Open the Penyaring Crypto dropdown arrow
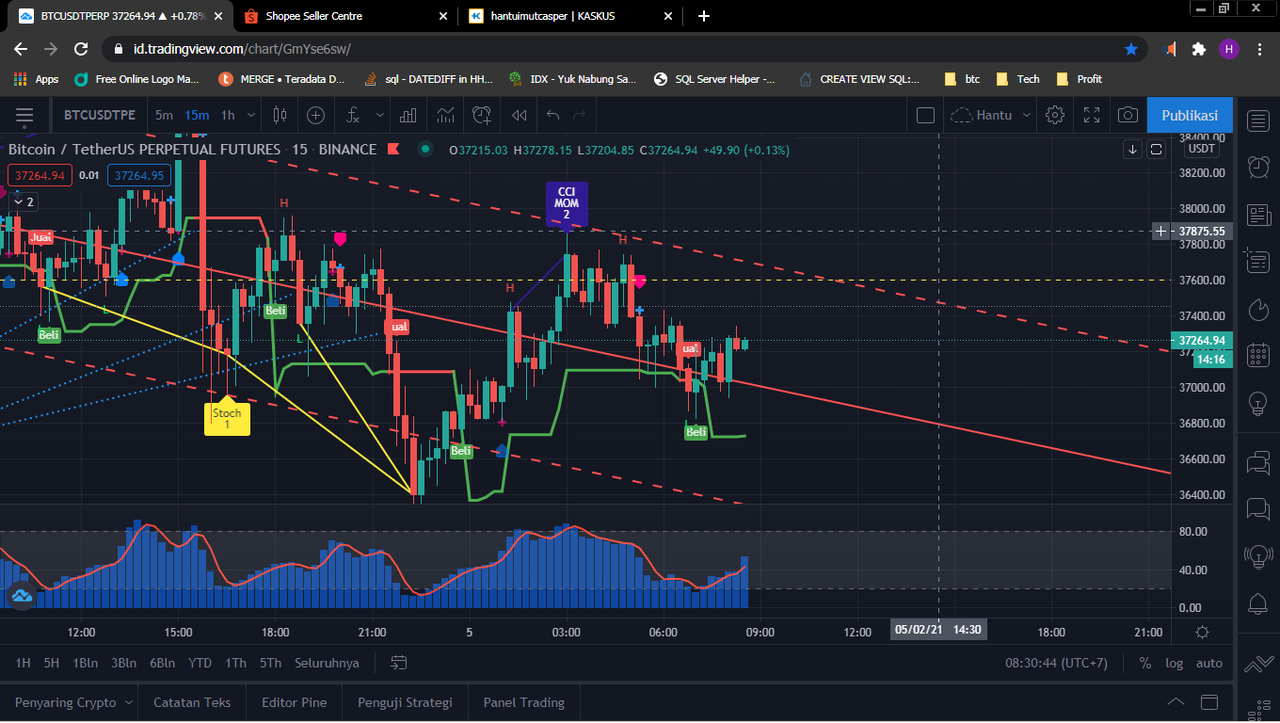This screenshot has height=723, width=1280. click(x=128, y=702)
